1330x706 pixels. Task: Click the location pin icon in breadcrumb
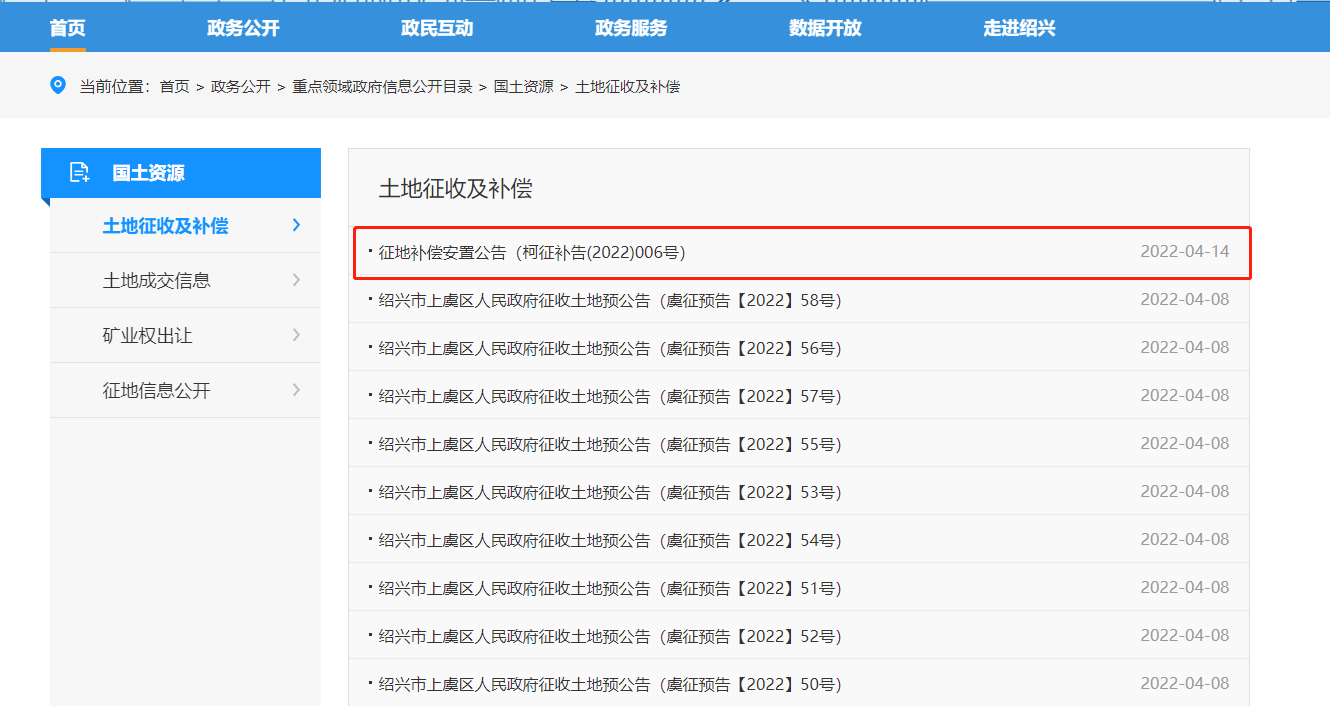click(58, 85)
